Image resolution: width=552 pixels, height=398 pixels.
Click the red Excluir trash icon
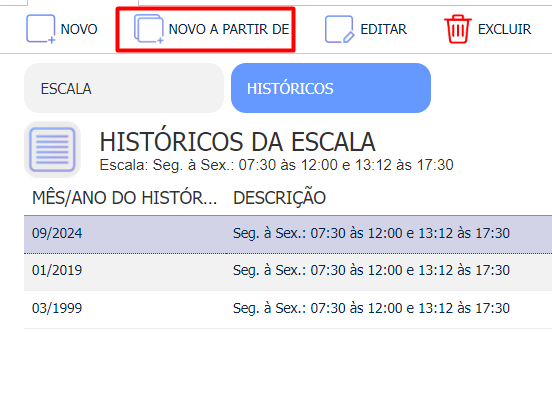[x=458, y=29]
